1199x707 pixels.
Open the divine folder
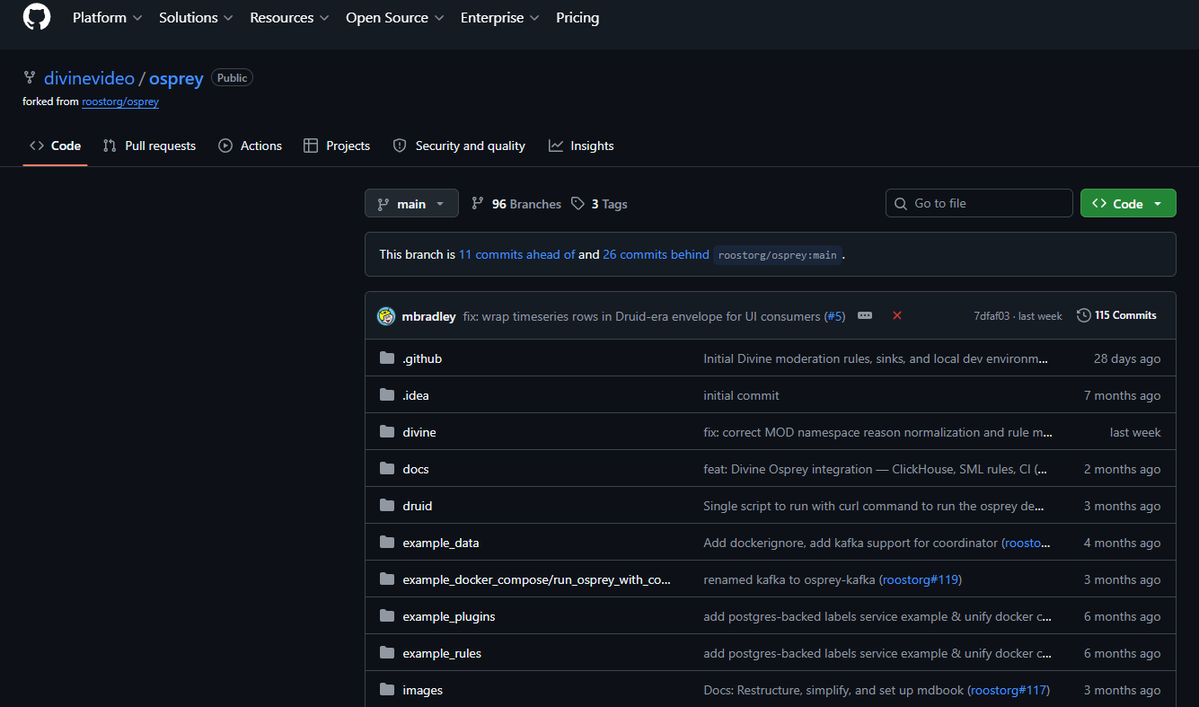coord(419,432)
